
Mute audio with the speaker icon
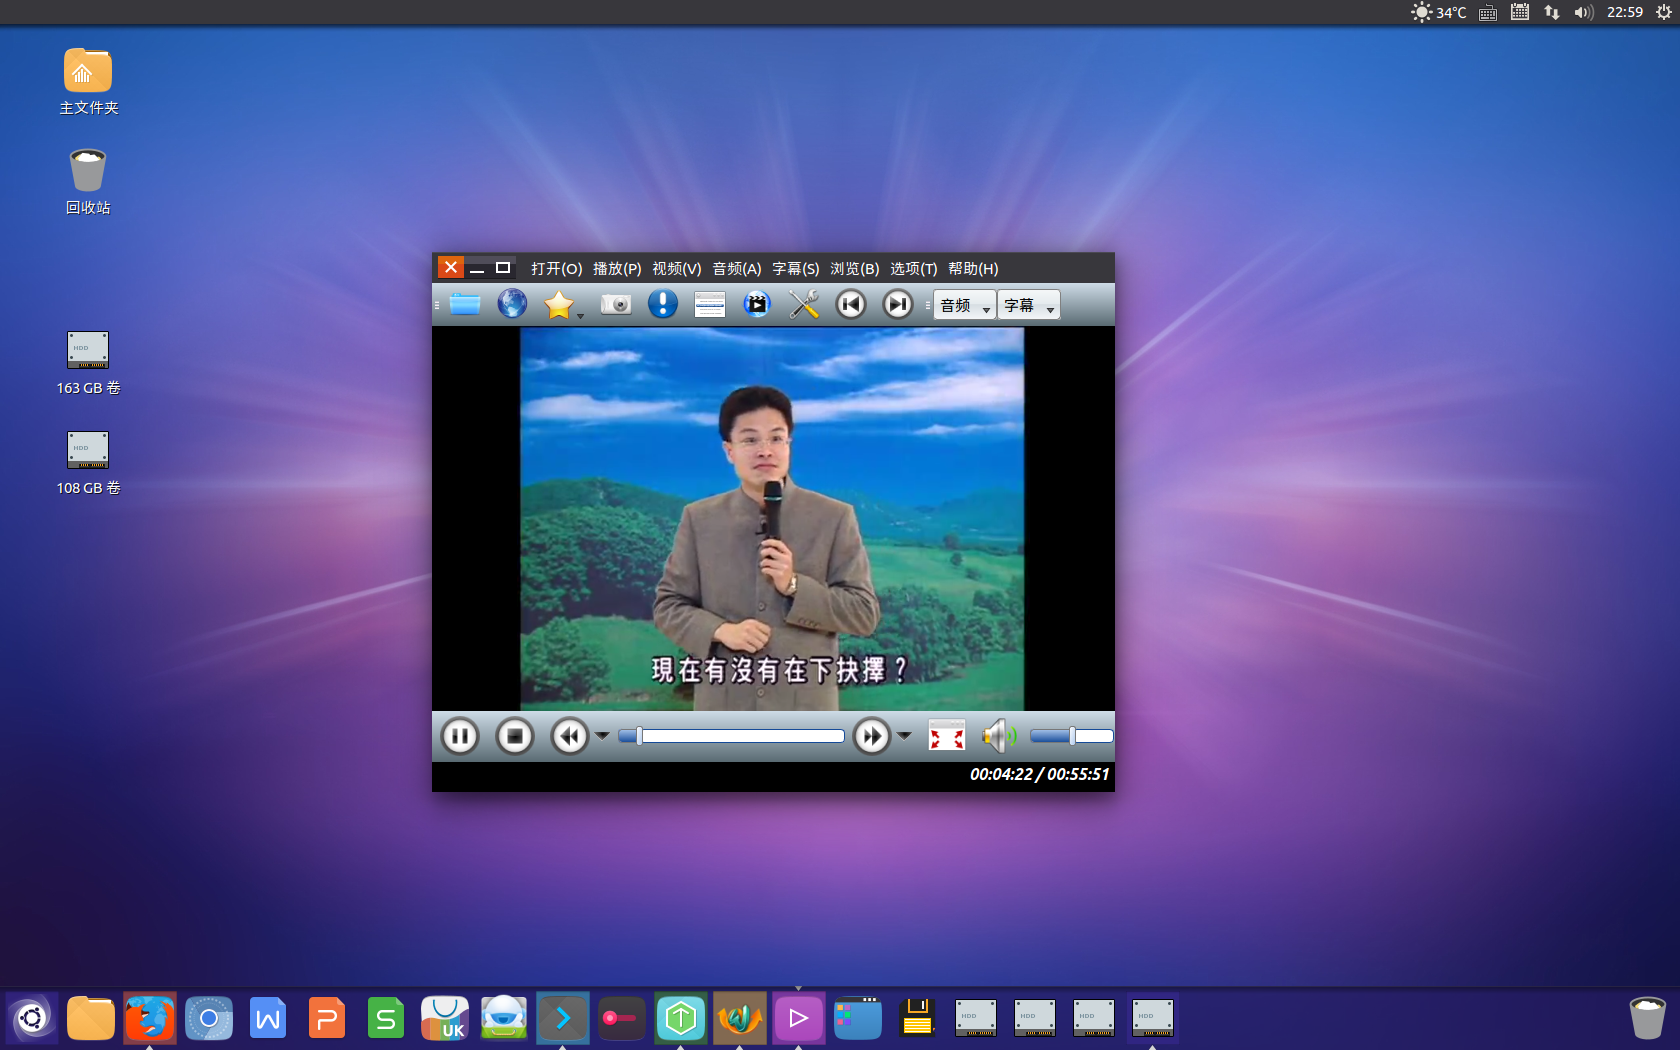(999, 737)
